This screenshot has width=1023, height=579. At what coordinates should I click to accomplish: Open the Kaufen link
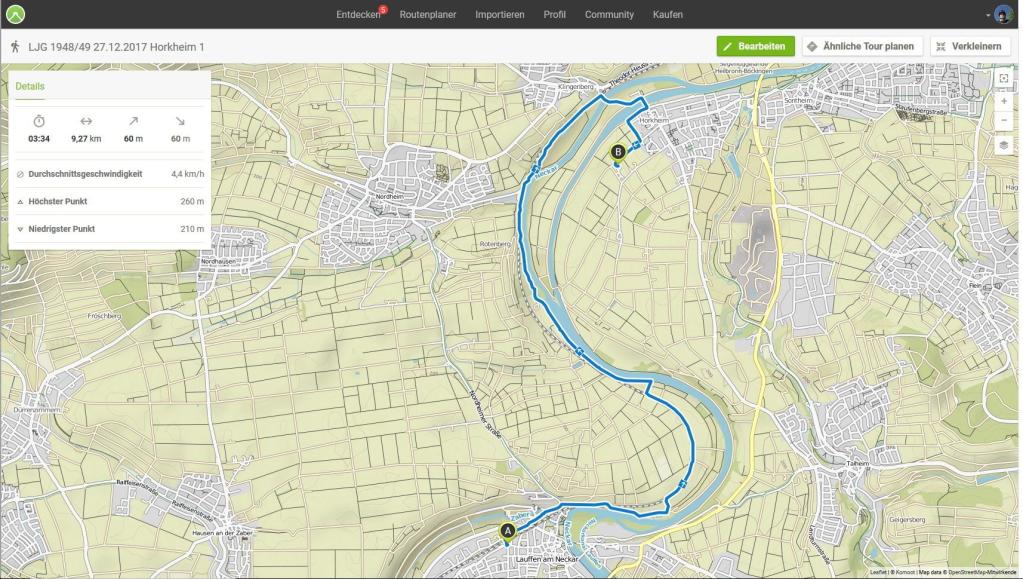coord(667,14)
